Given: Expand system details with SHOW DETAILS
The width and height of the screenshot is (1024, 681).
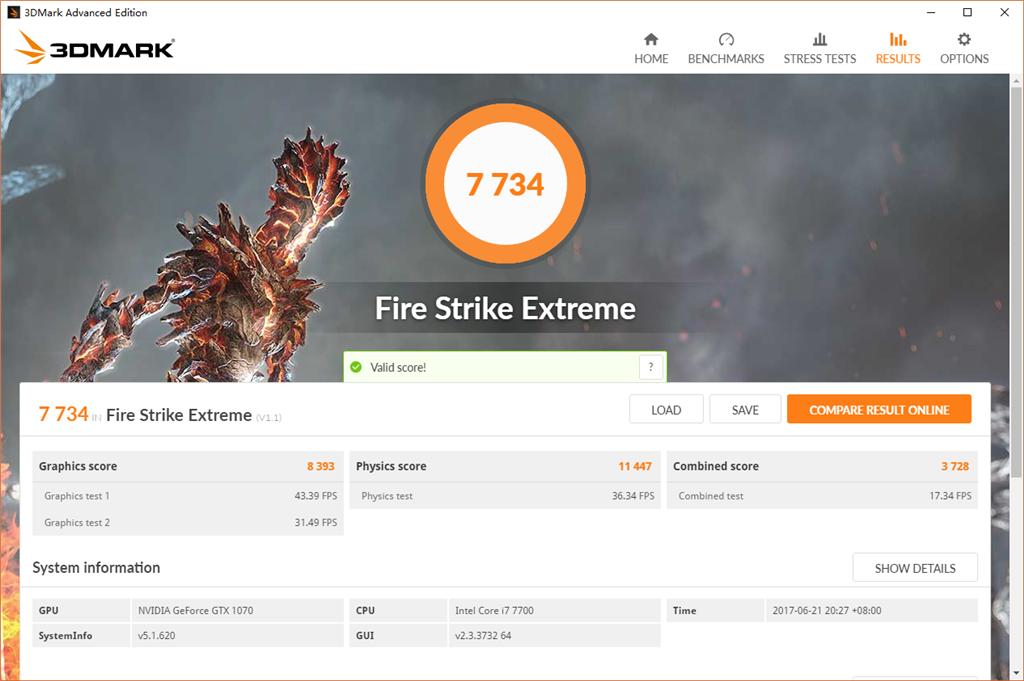Looking at the screenshot, I should click(915, 567).
